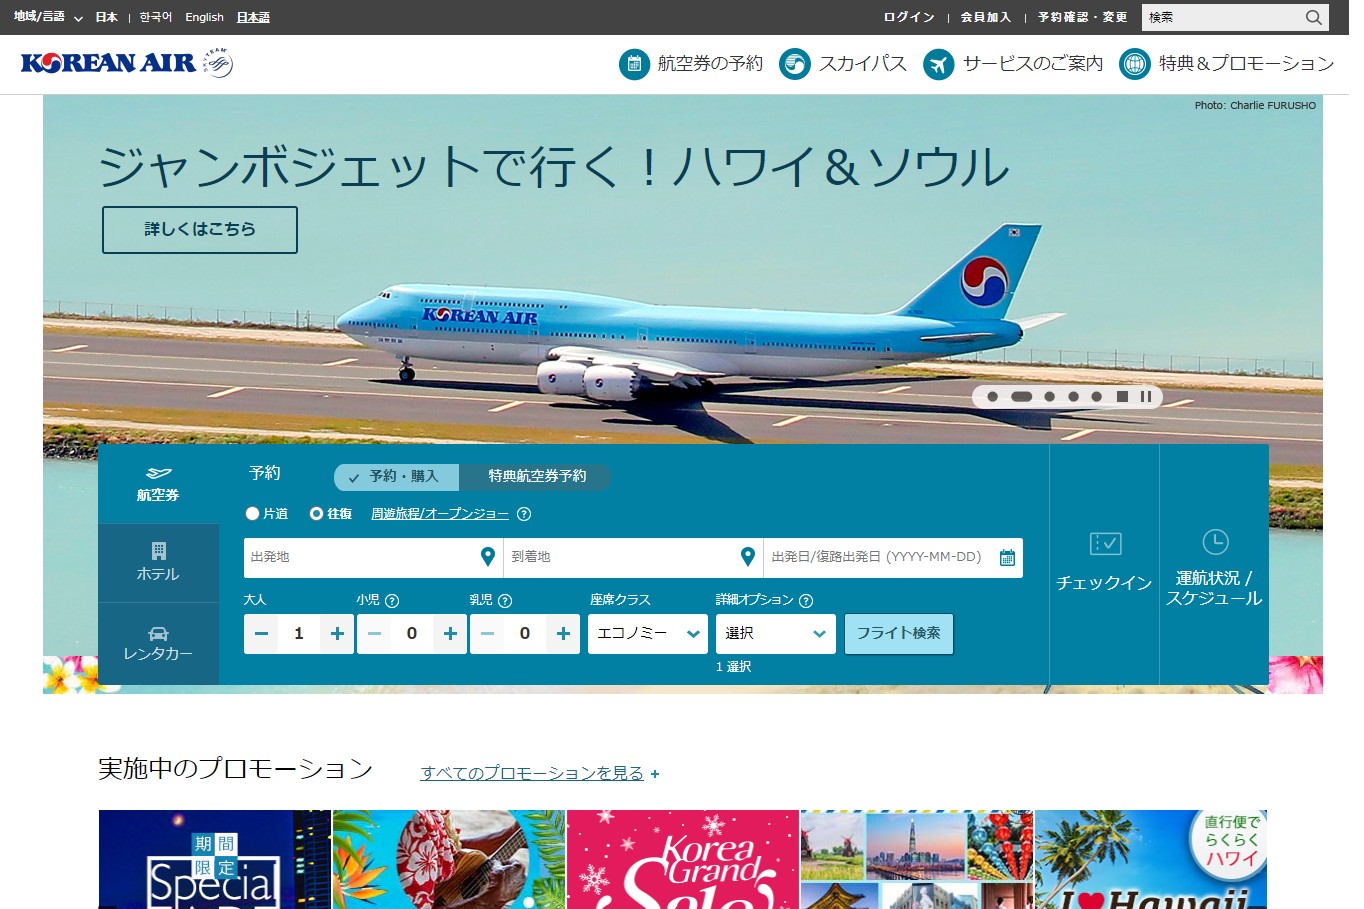Viewport: 1364px width, 909px height.
Task: Switch language to English
Action: coord(204,17)
